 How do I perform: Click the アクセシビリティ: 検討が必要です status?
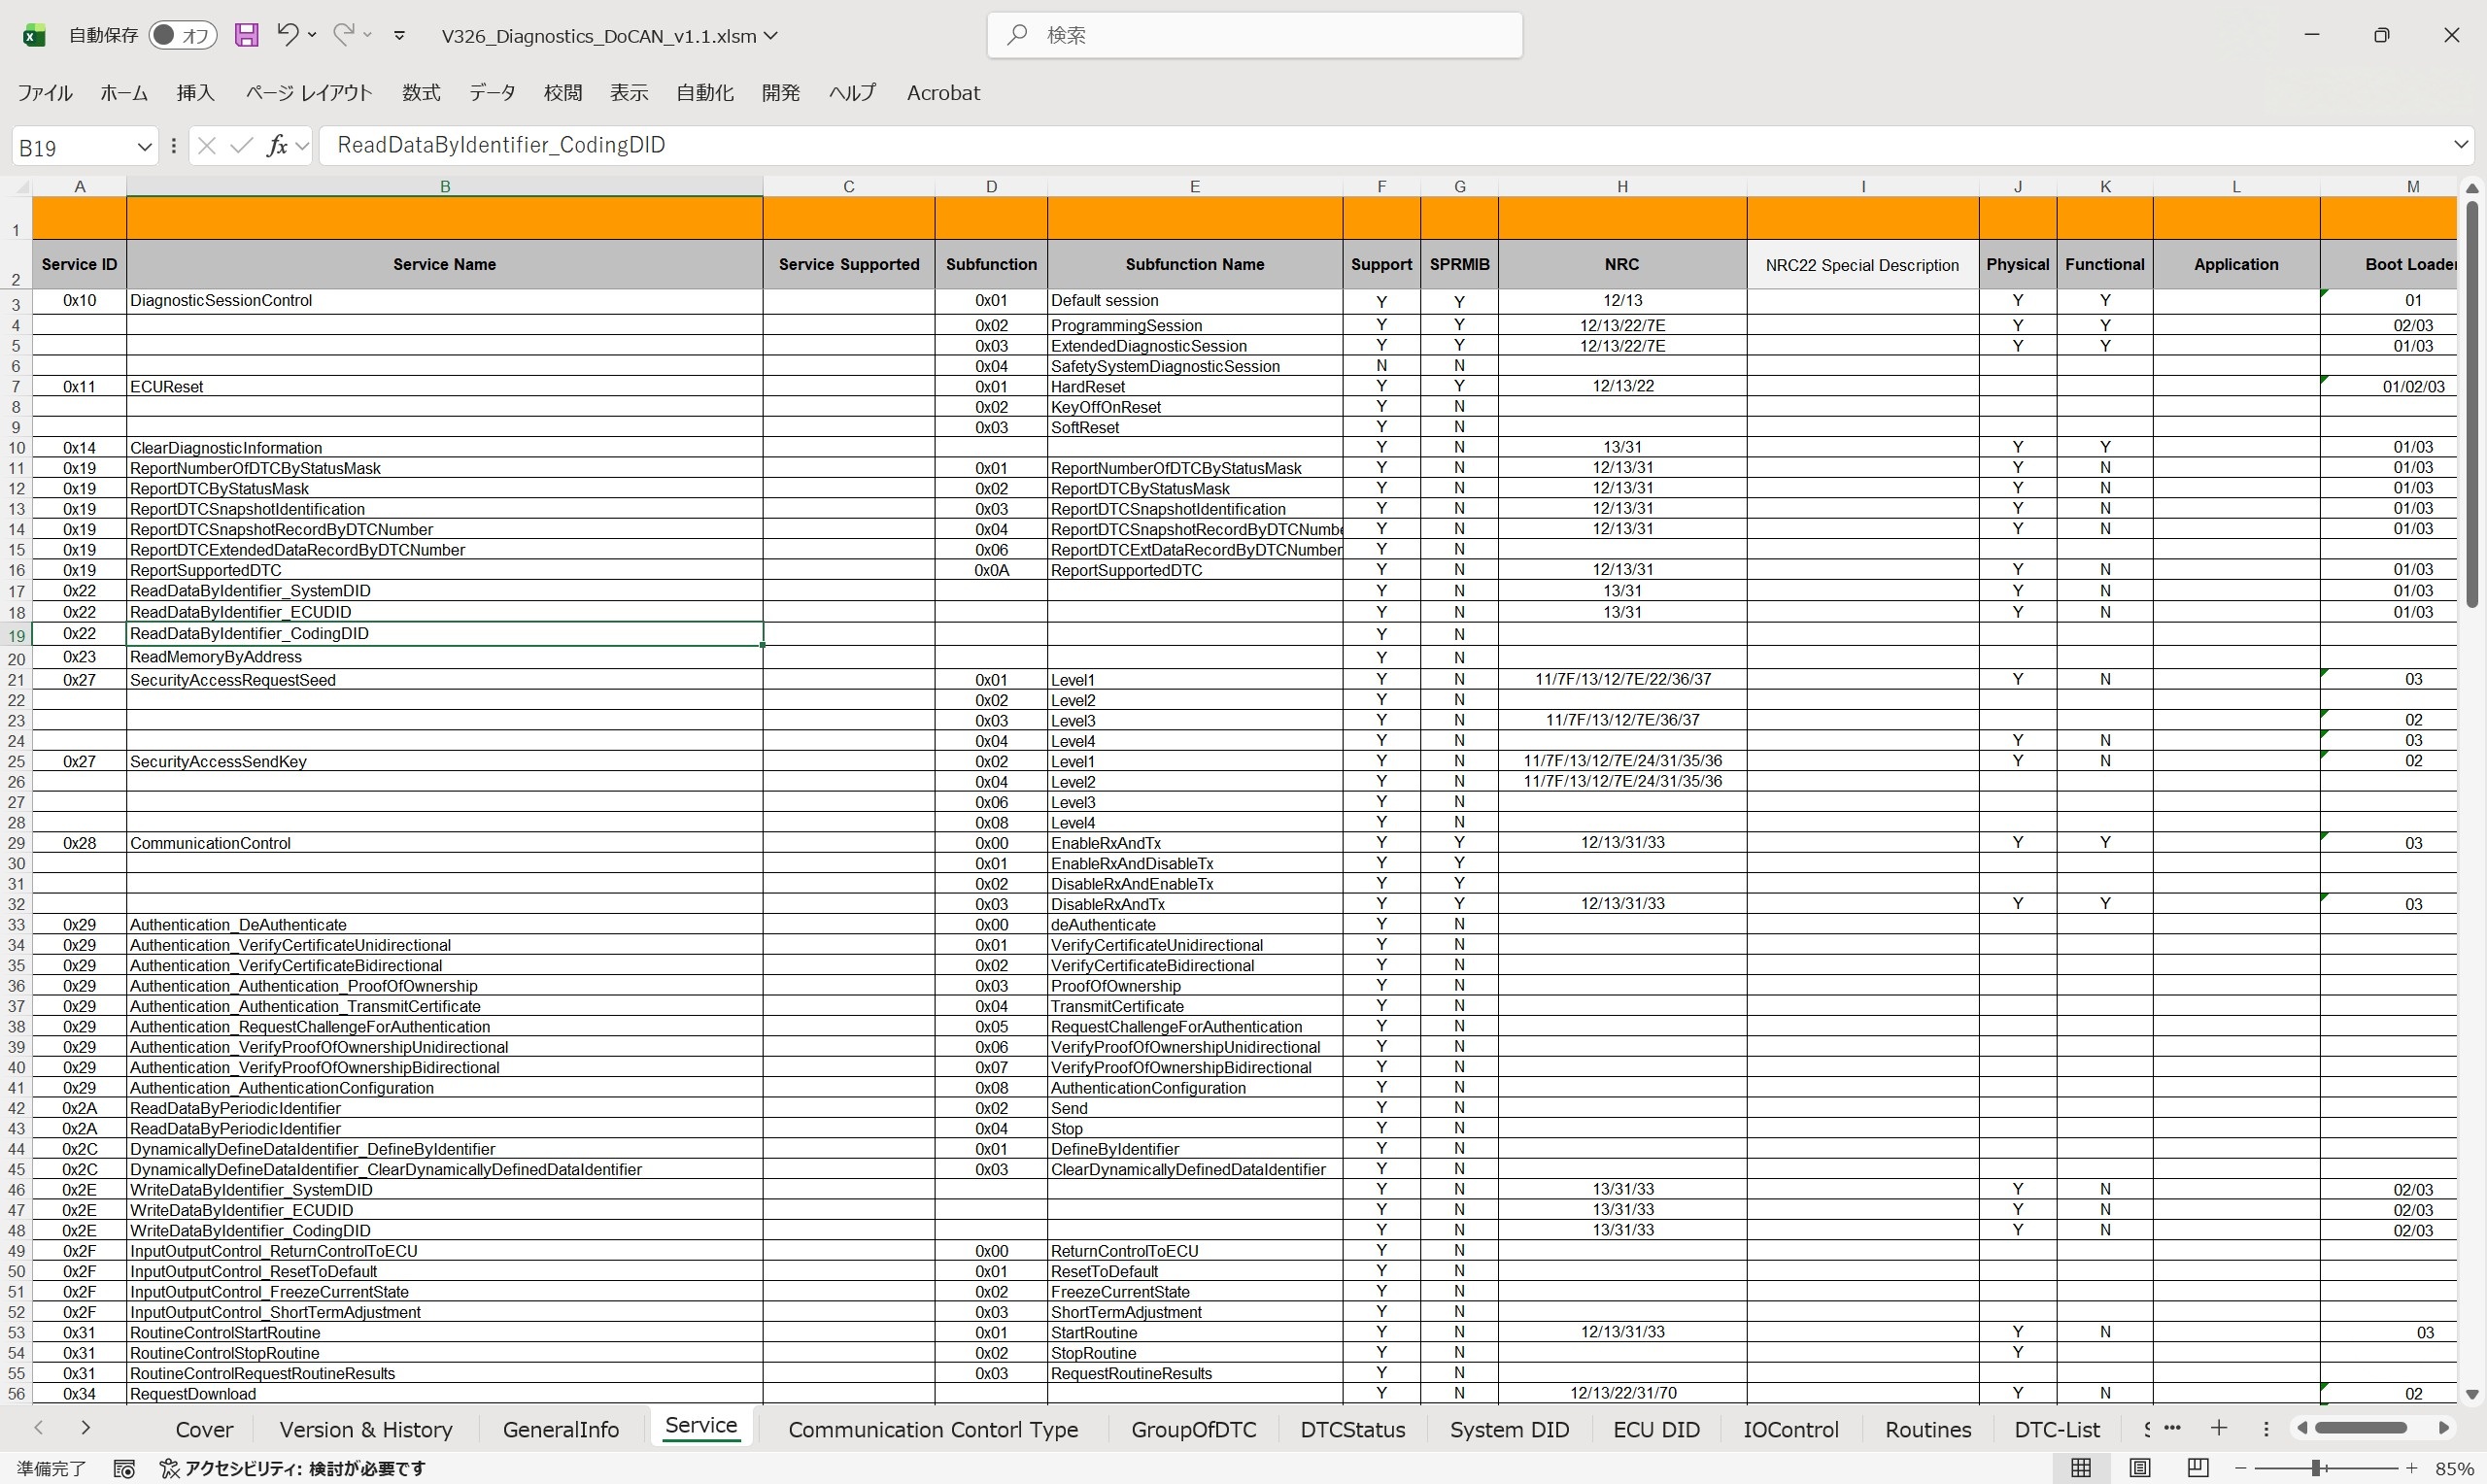293,1469
